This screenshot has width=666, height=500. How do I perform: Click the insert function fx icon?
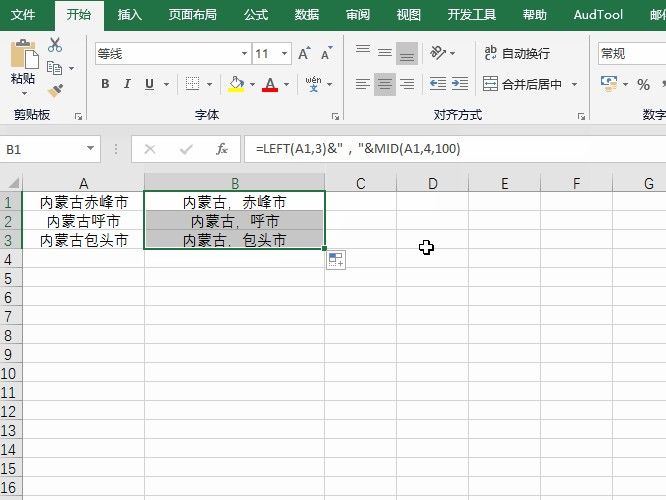tap(222, 149)
